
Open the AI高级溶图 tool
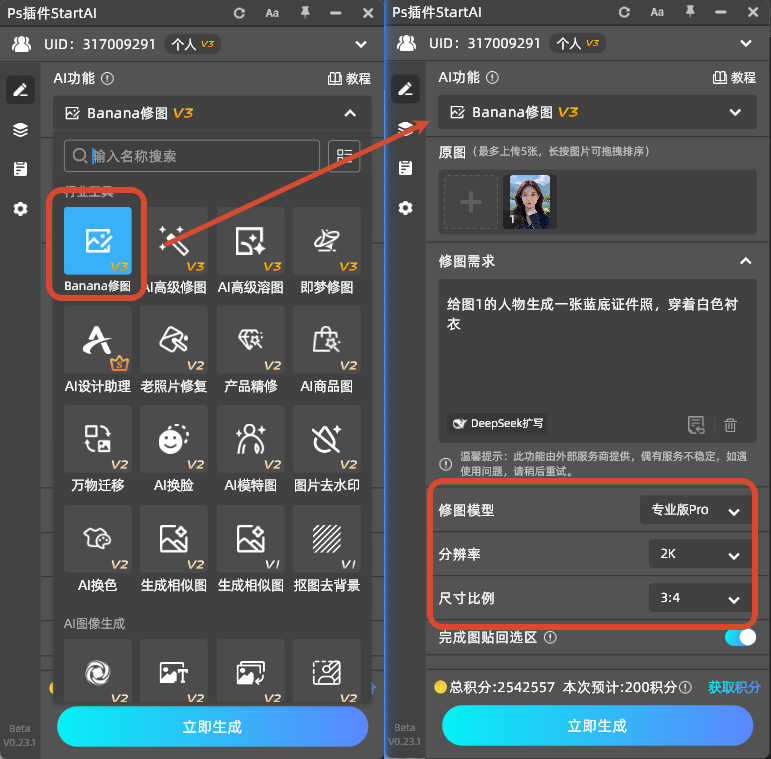pos(250,241)
